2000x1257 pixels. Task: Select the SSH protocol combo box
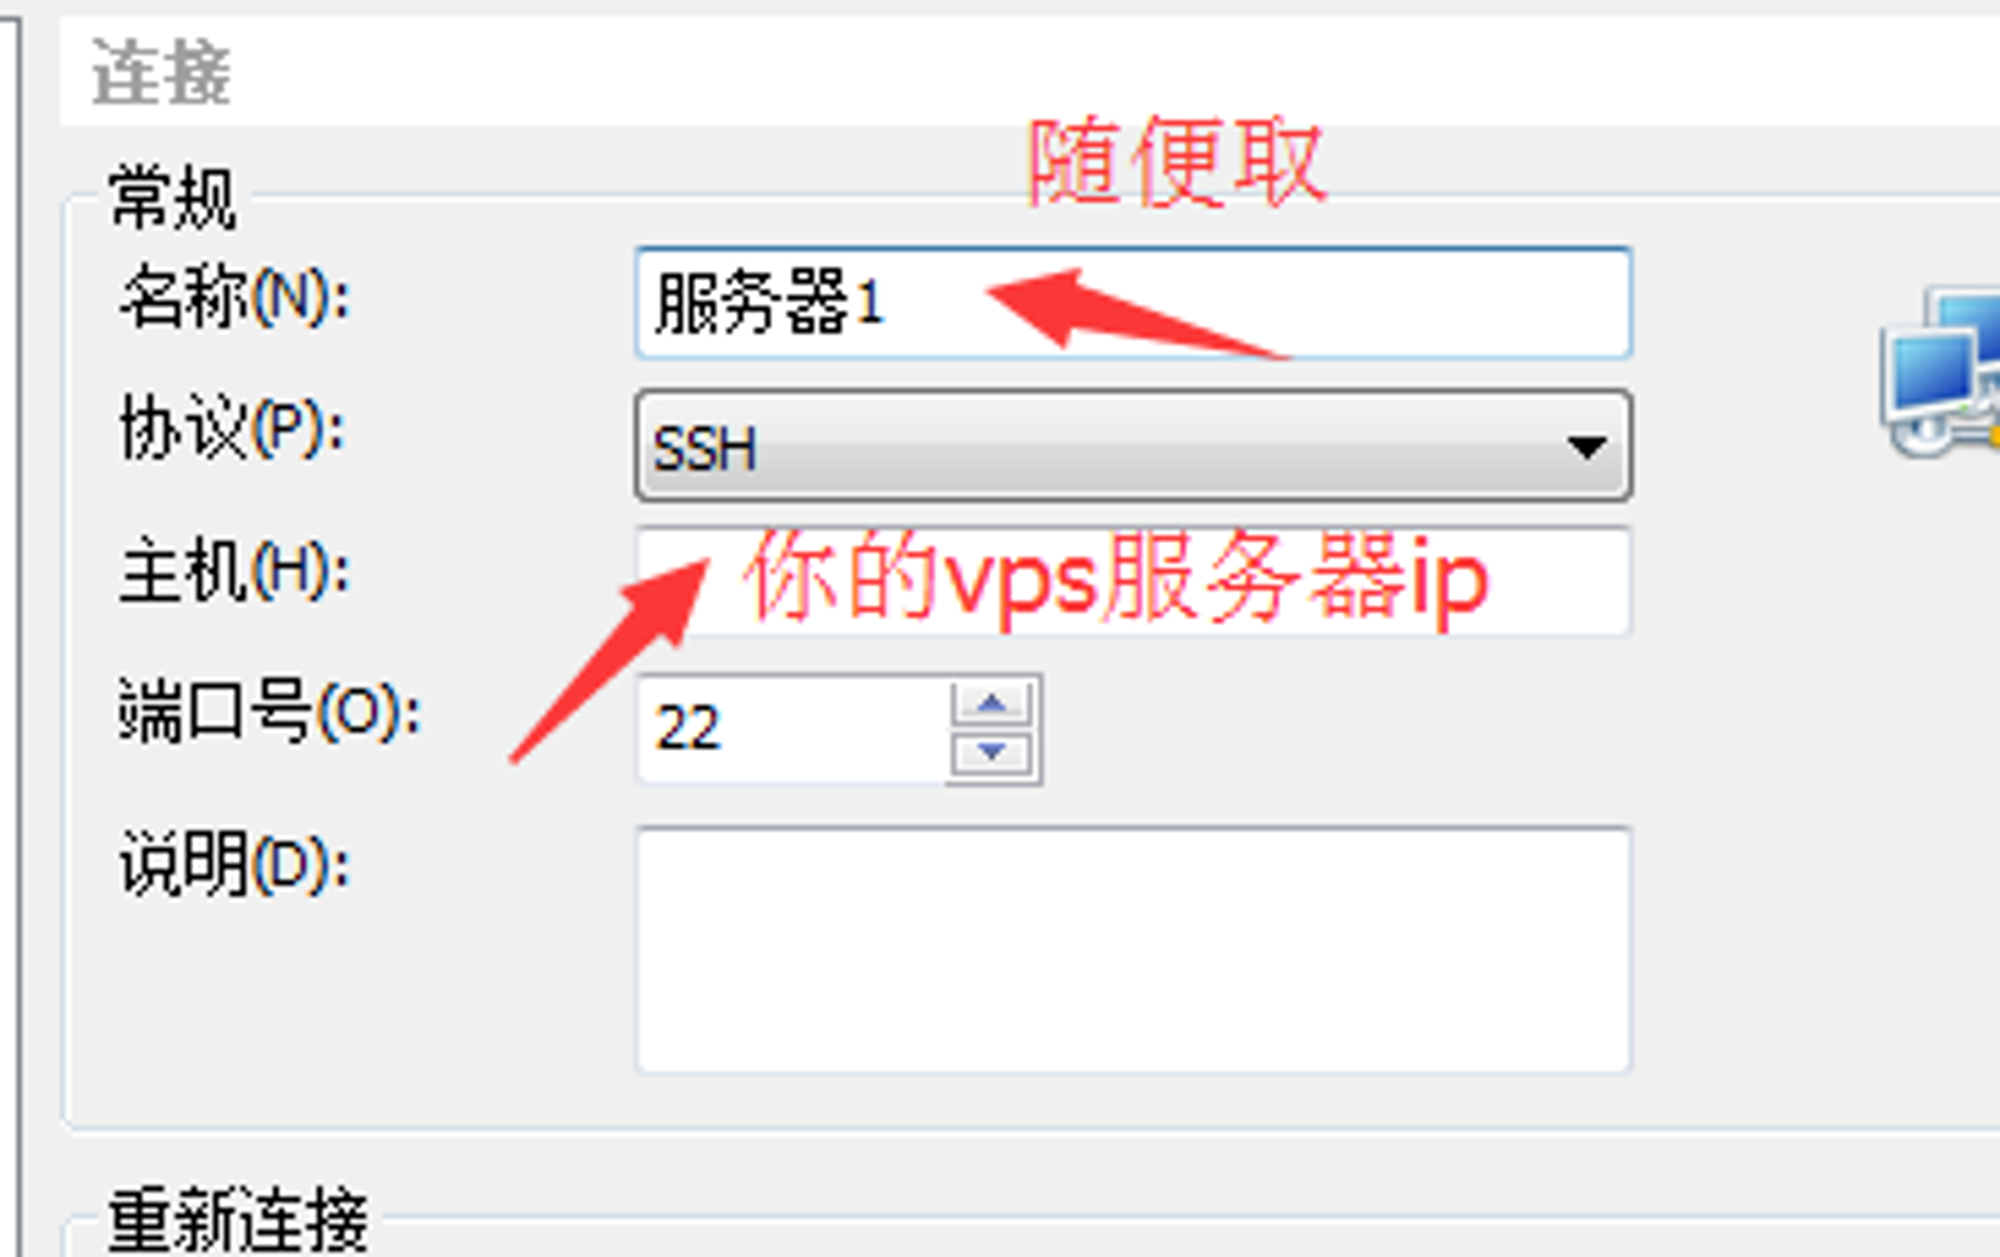click(x=1133, y=446)
